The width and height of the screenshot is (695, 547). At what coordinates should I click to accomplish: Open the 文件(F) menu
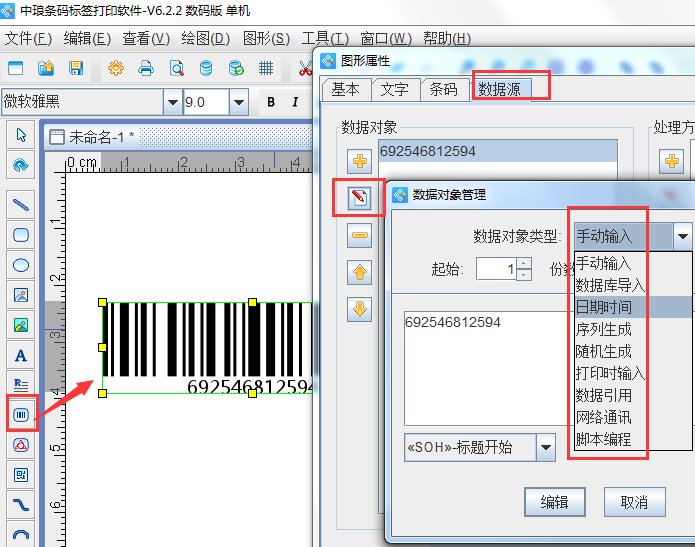pyautogui.click(x=28, y=39)
